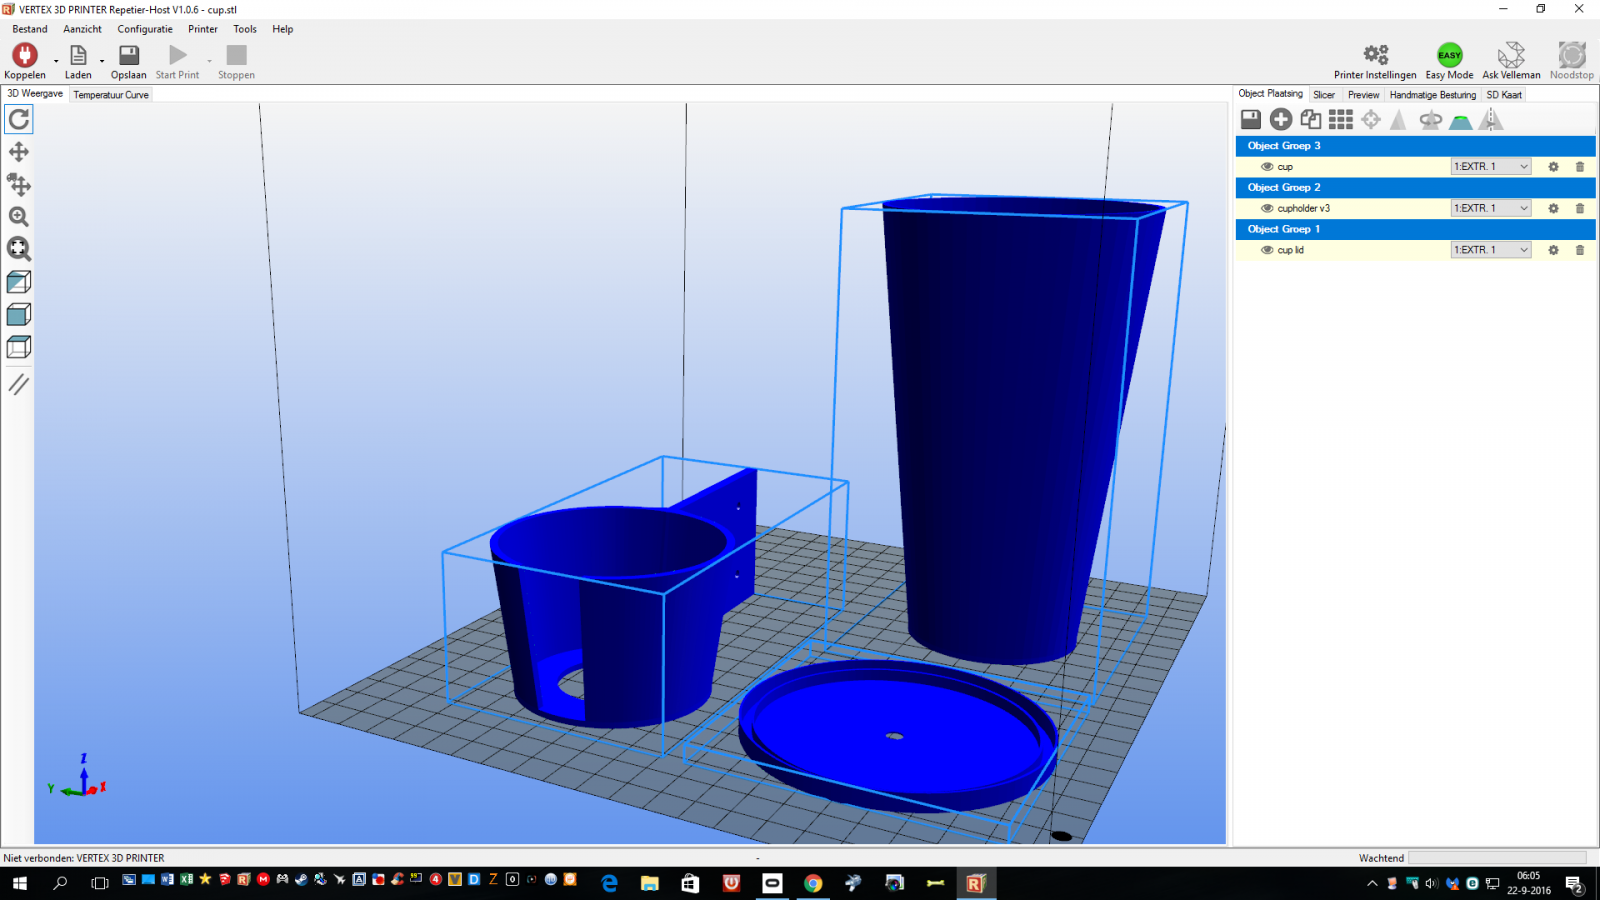The height and width of the screenshot is (900, 1600).
Task: Open extruder dropdown for cup
Action: [1491, 167]
